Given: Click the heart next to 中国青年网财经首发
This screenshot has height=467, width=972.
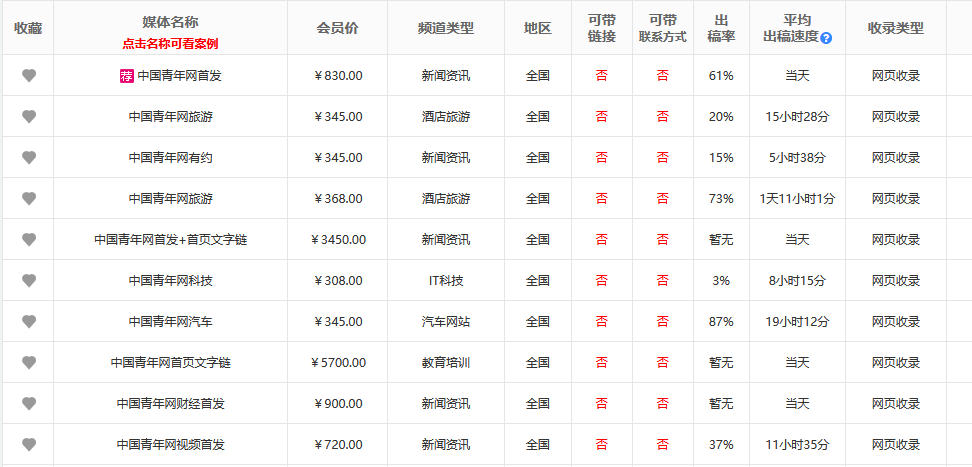Looking at the screenshot, I should click(29, 404).
